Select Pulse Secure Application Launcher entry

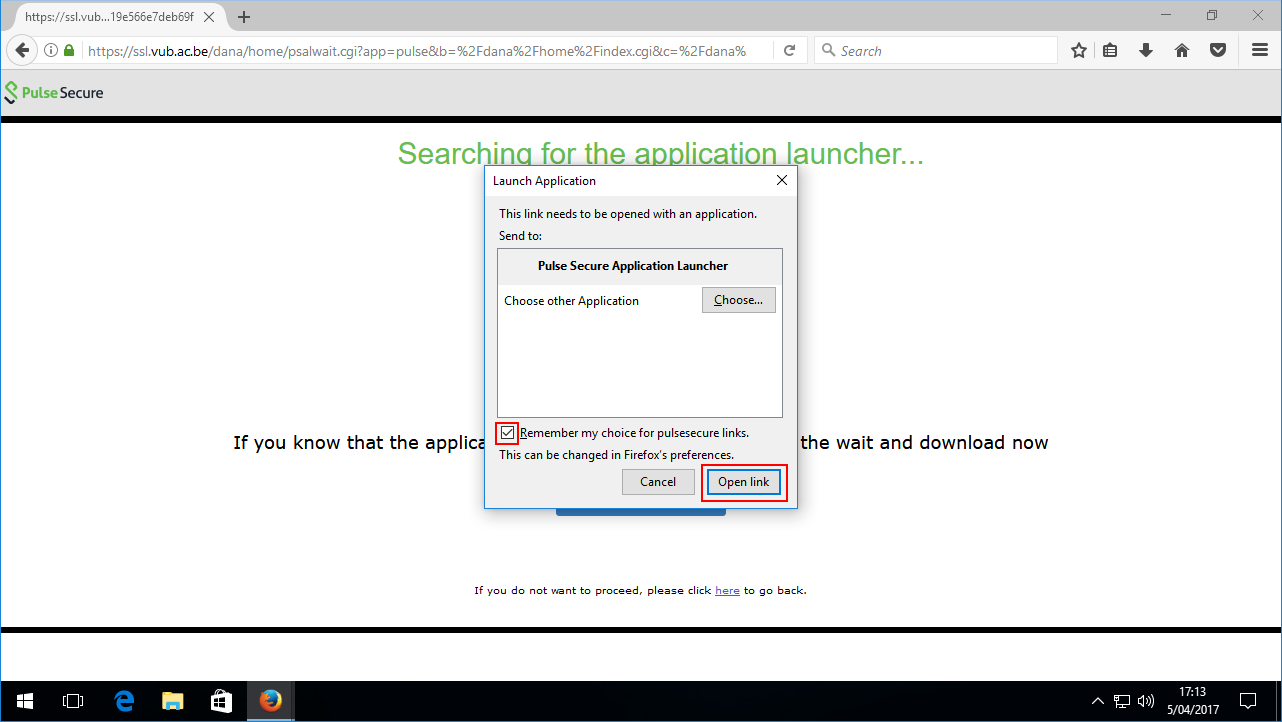pyautogui.click(x=640, y=266)
